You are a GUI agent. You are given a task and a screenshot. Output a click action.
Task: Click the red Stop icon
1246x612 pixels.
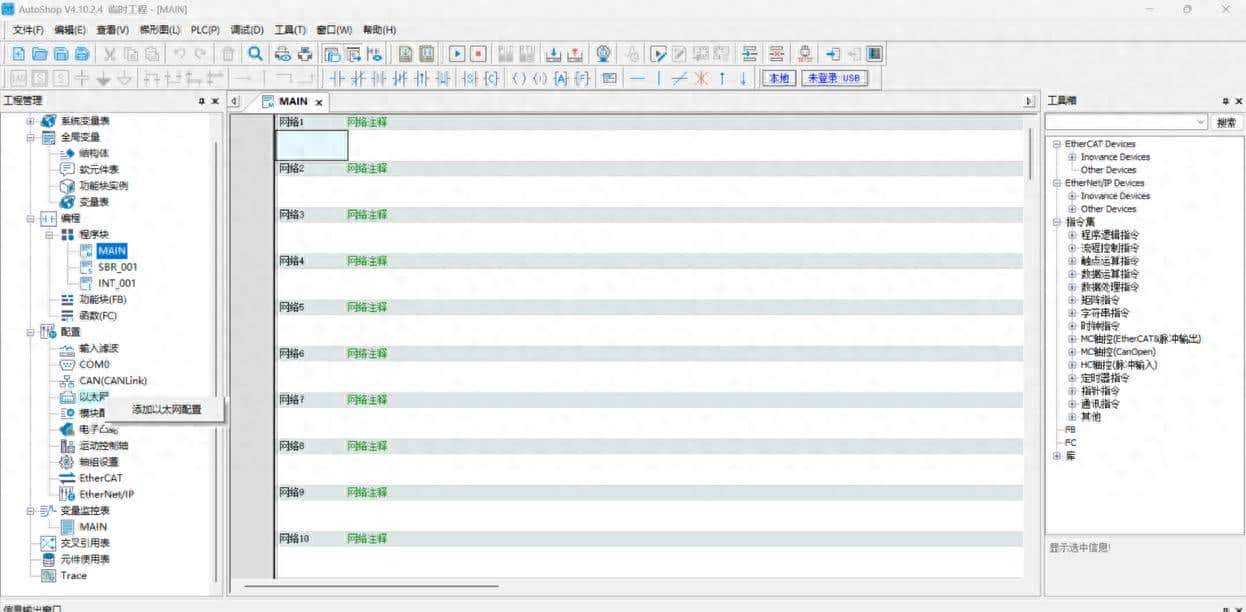click(478, 54)
